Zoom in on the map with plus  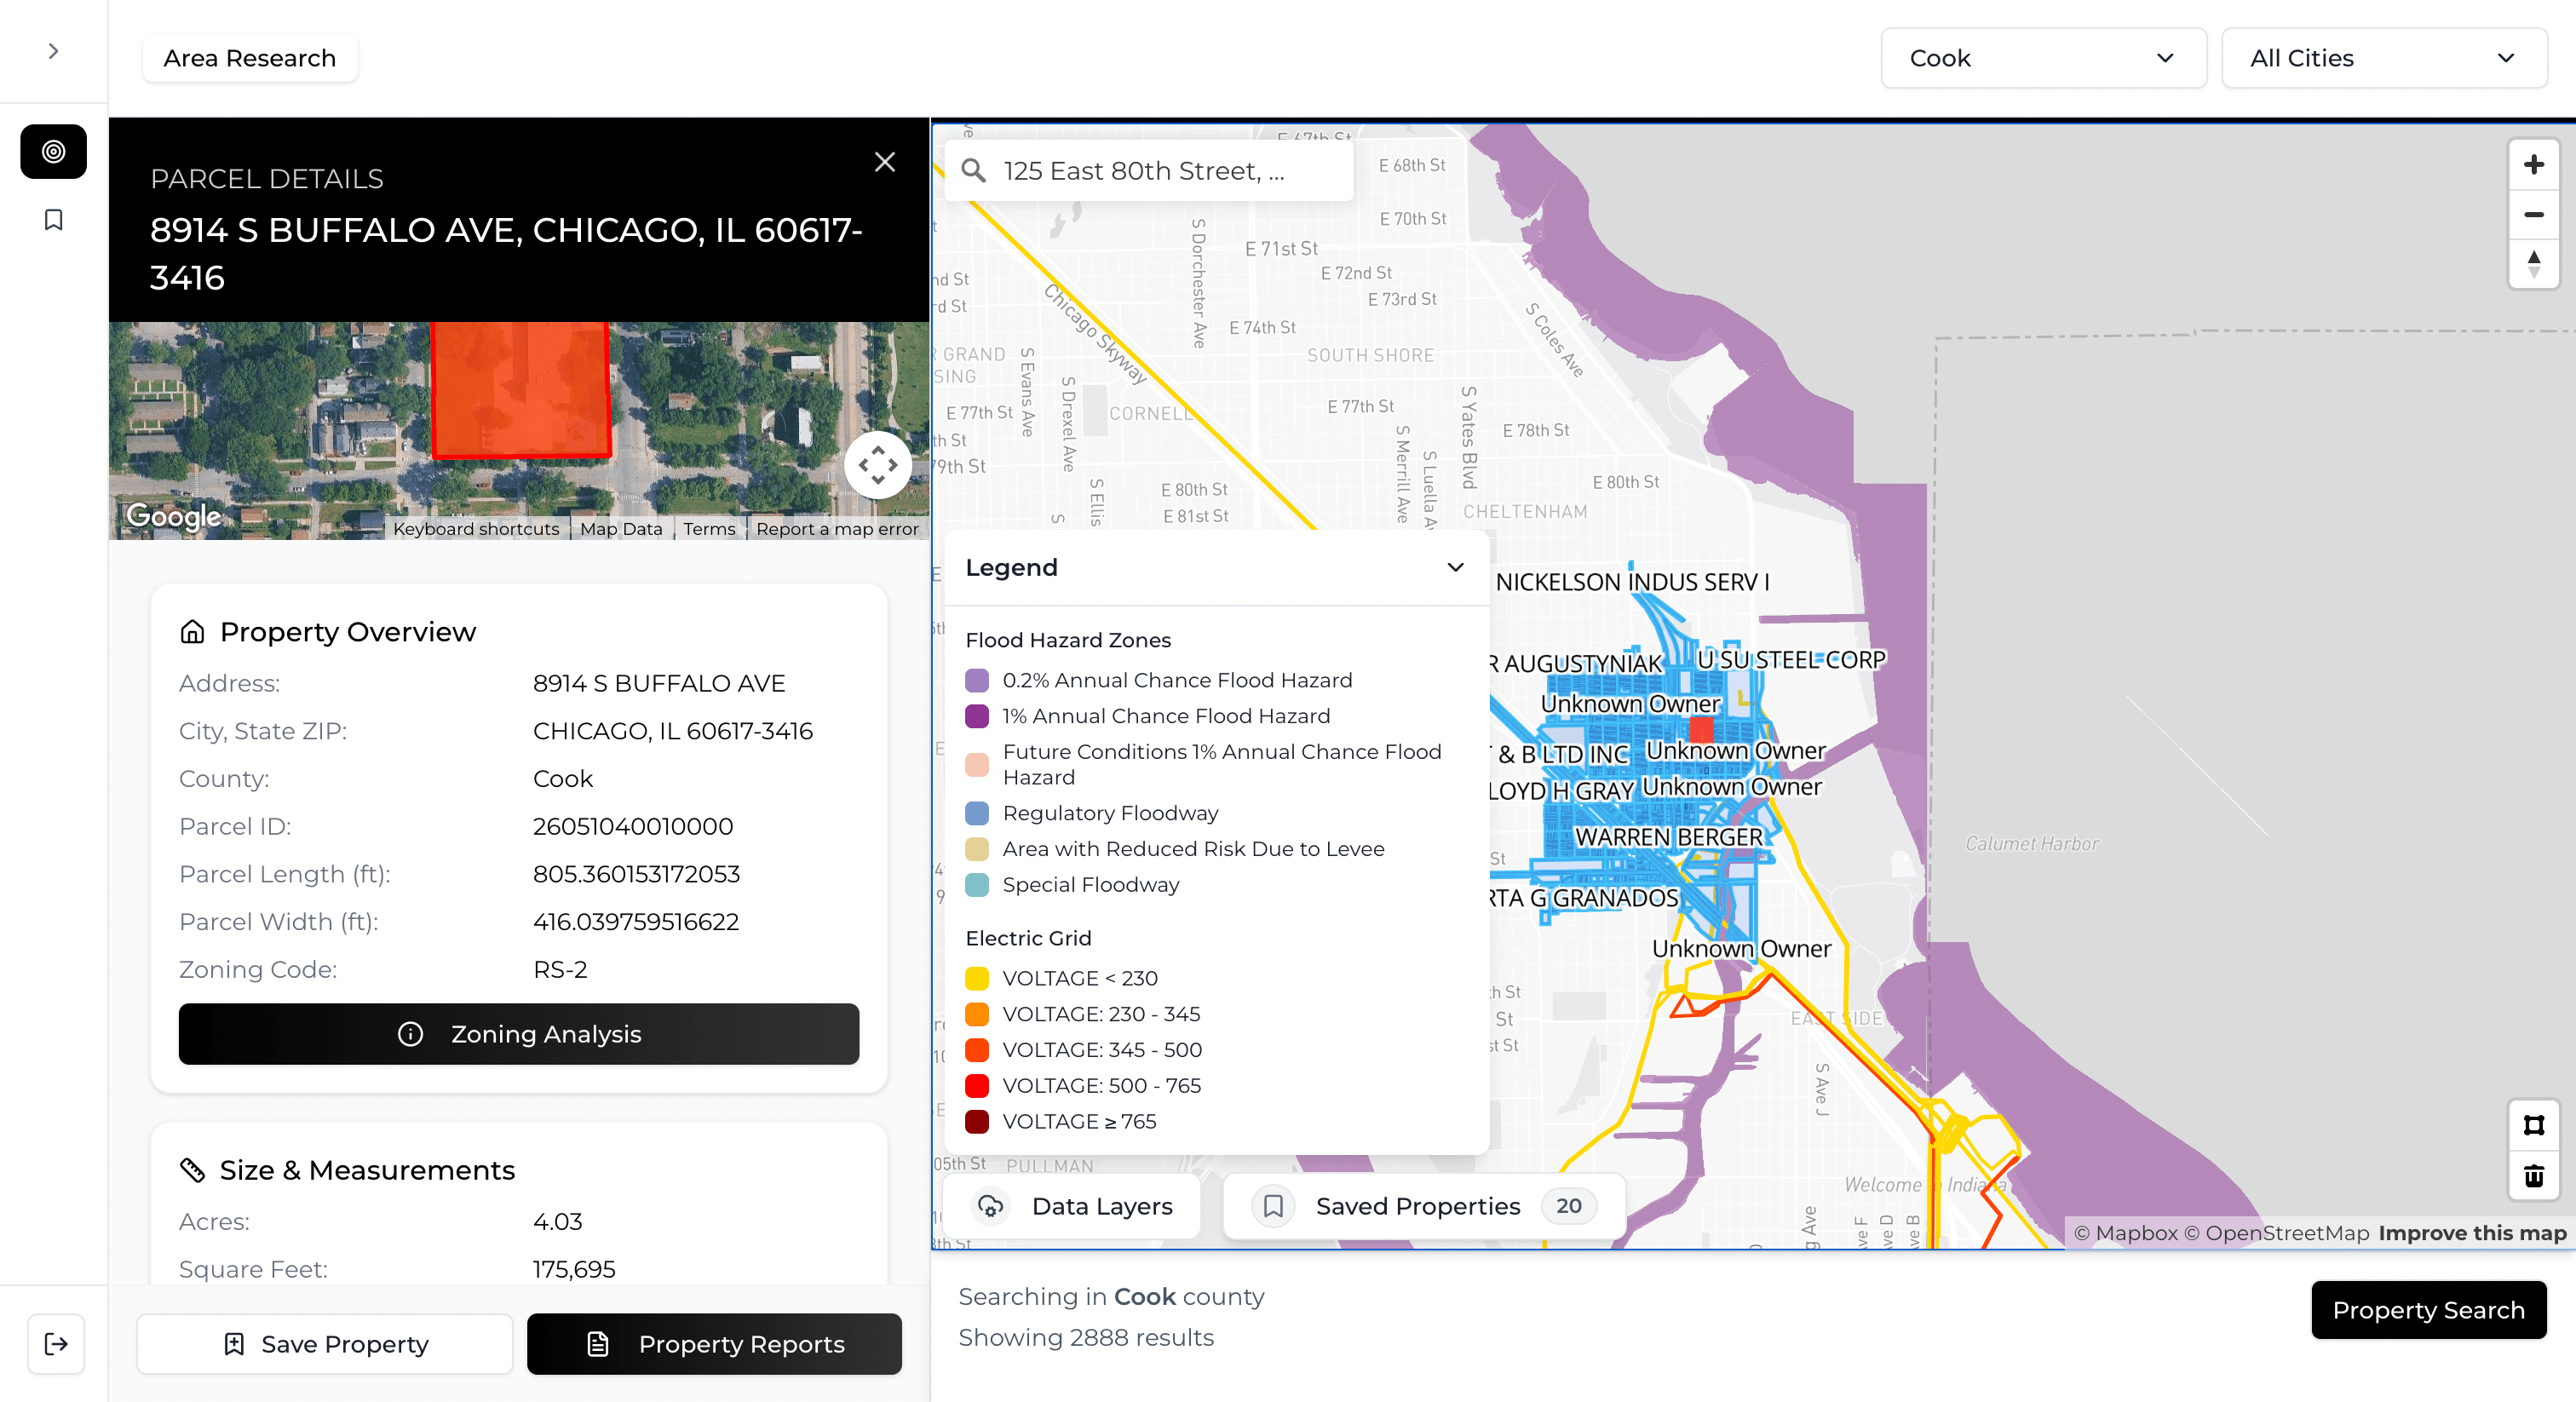click(2533, 164)
